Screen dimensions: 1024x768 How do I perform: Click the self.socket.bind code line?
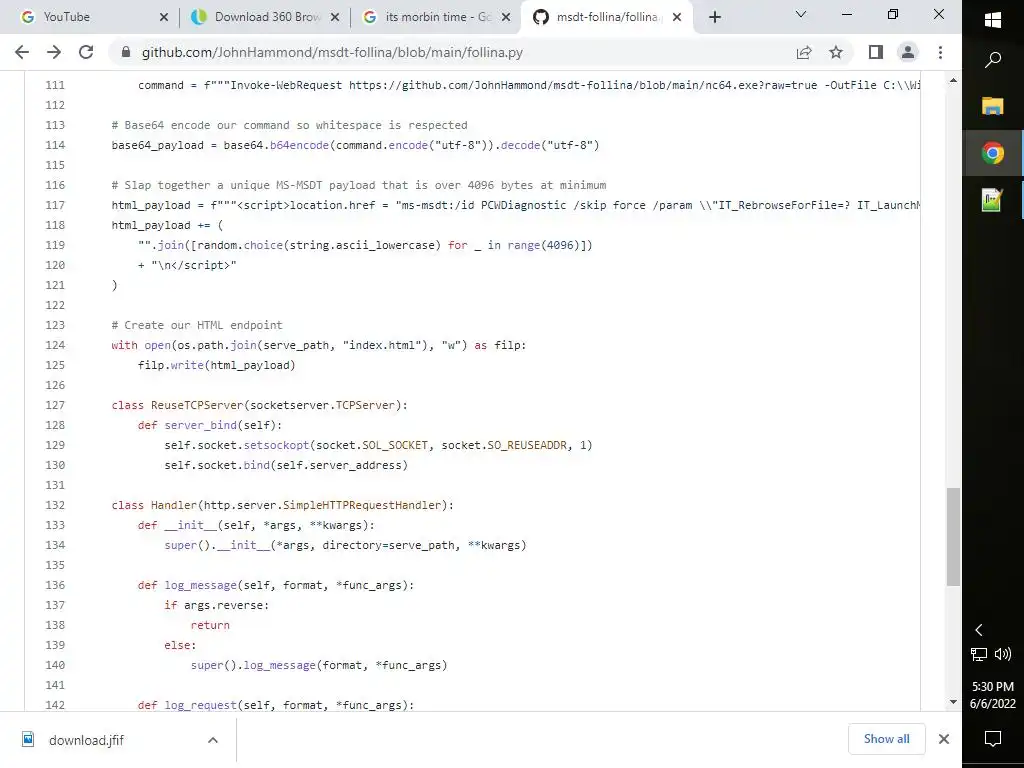(x=285, y=465)
